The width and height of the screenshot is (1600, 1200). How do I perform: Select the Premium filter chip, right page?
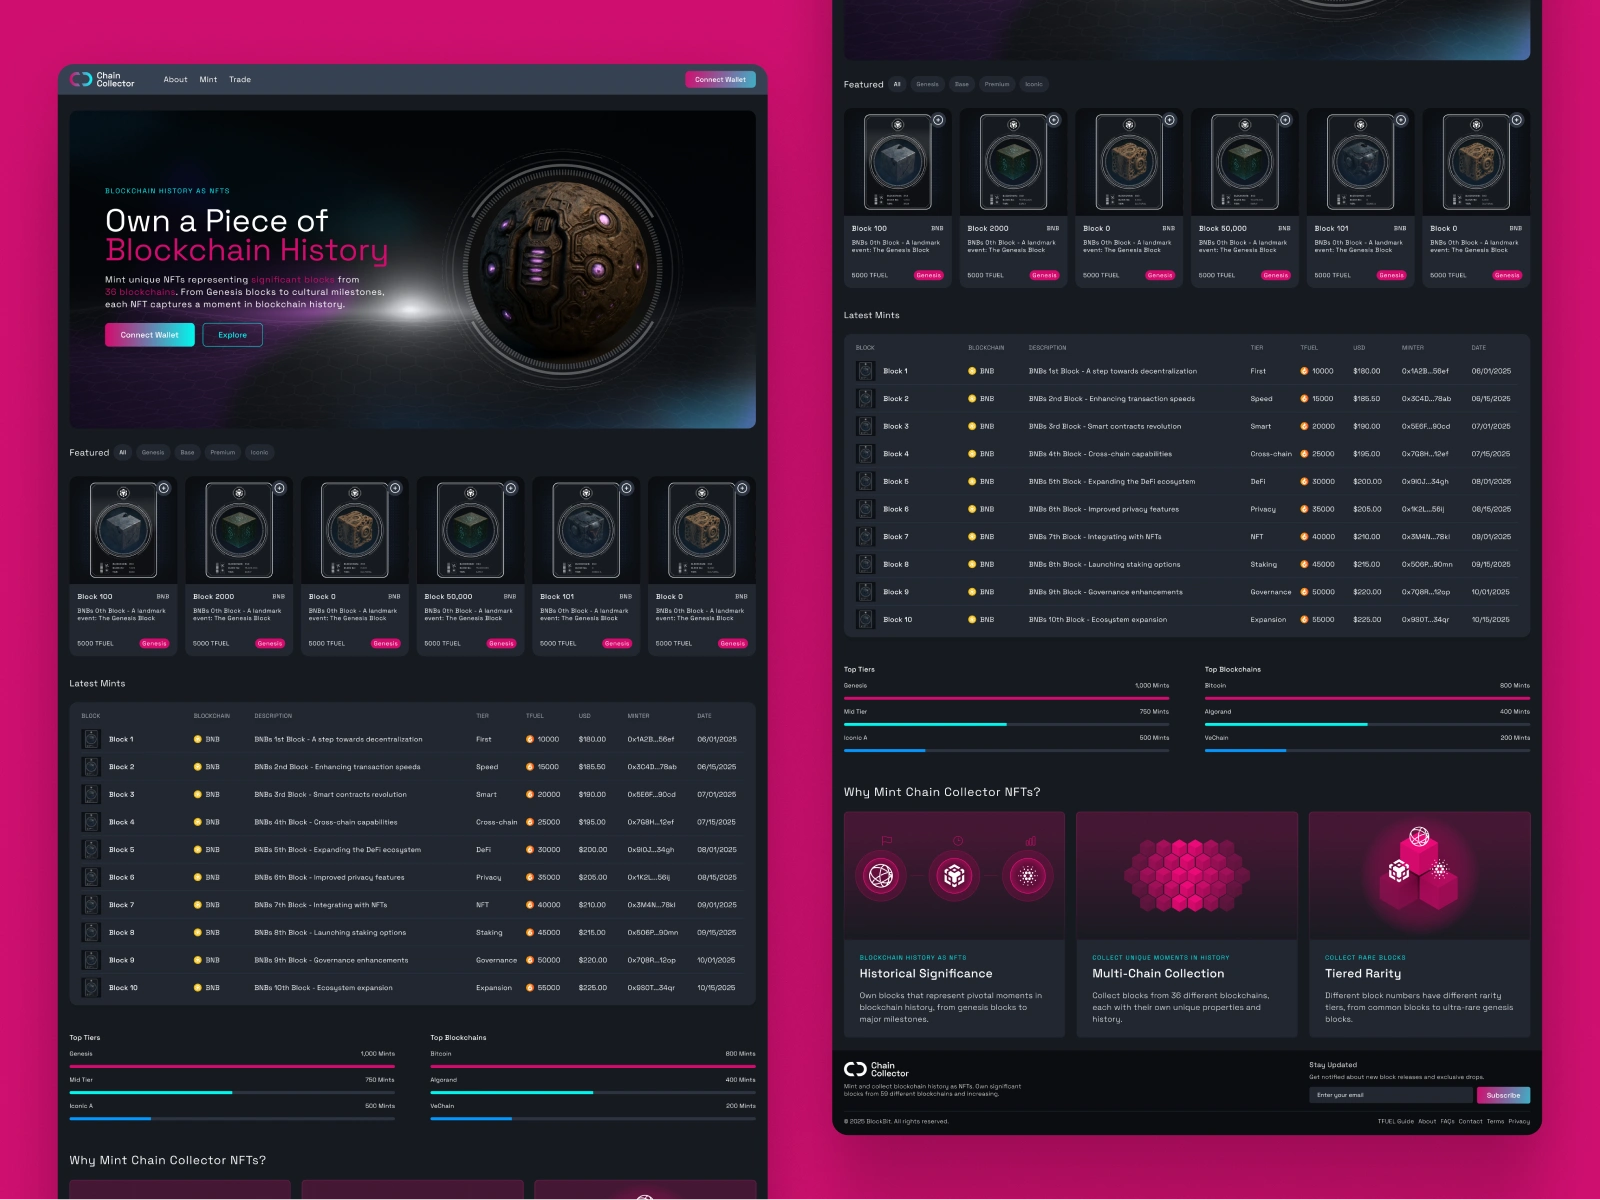pos(997,85)
